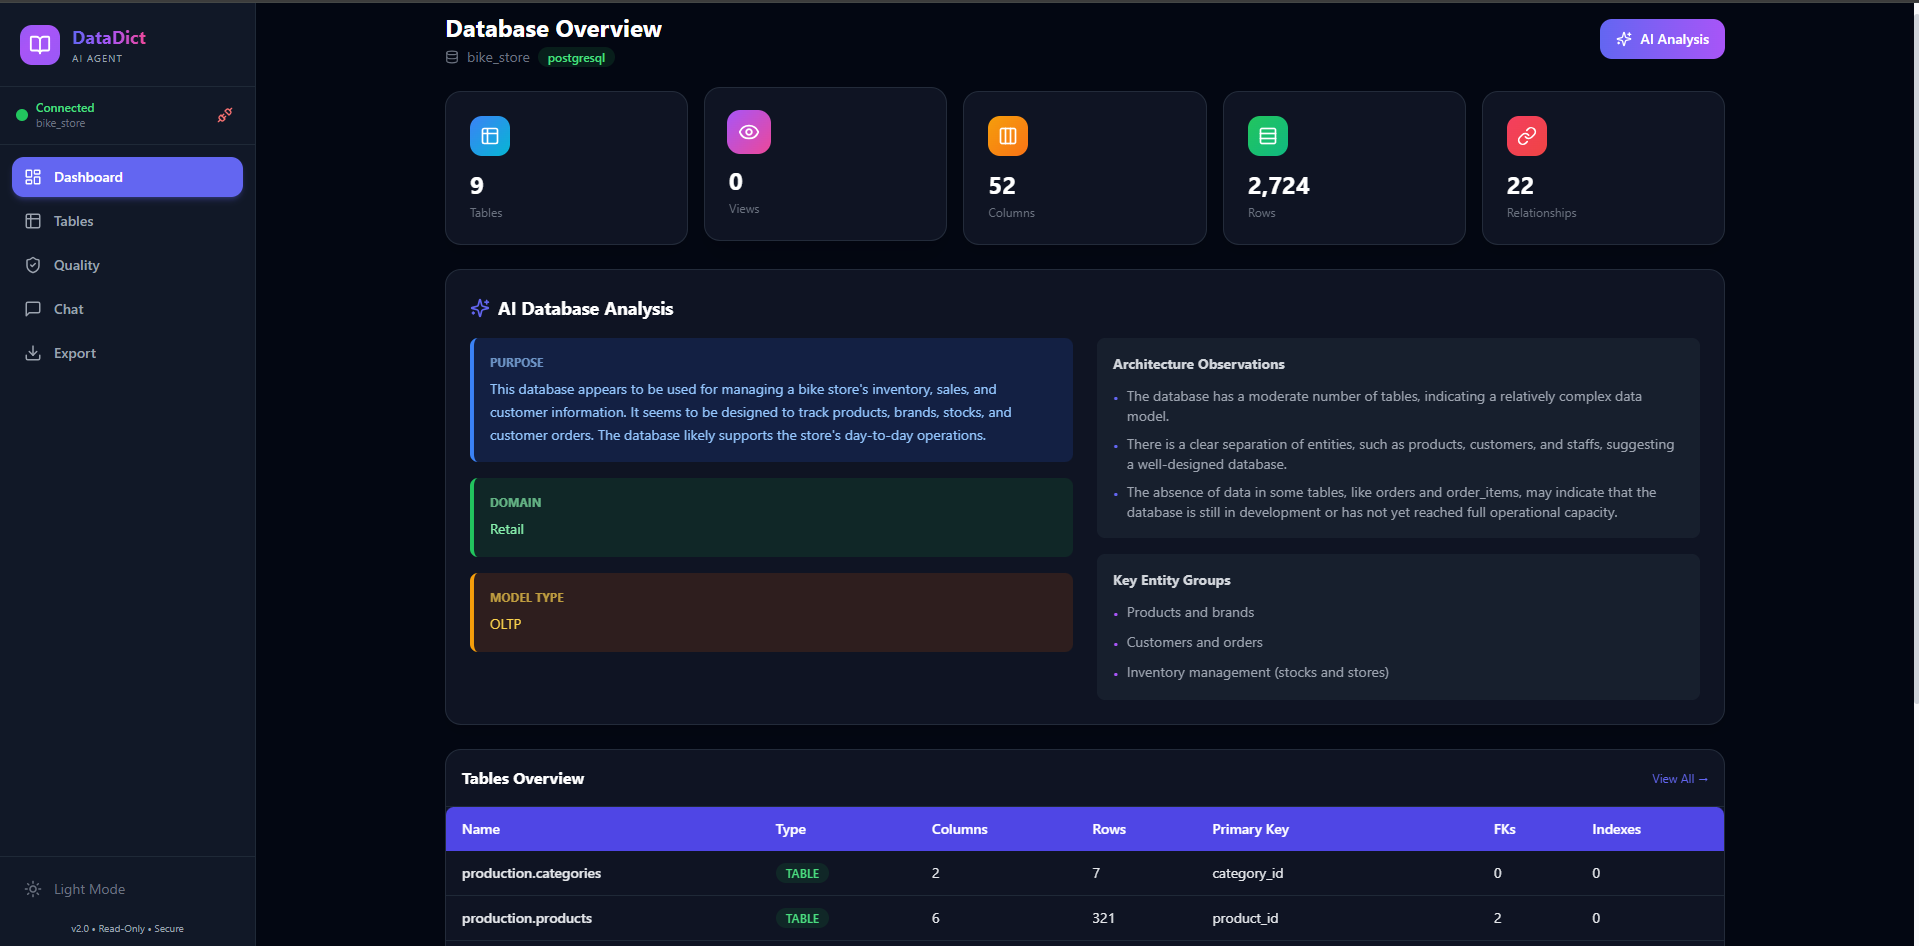The width and height of the screenshot is (1919, 946).
Task: Click the v2.0 Read-Only Secure footer text
Action: pyautogui.click(x=127, y=929)
